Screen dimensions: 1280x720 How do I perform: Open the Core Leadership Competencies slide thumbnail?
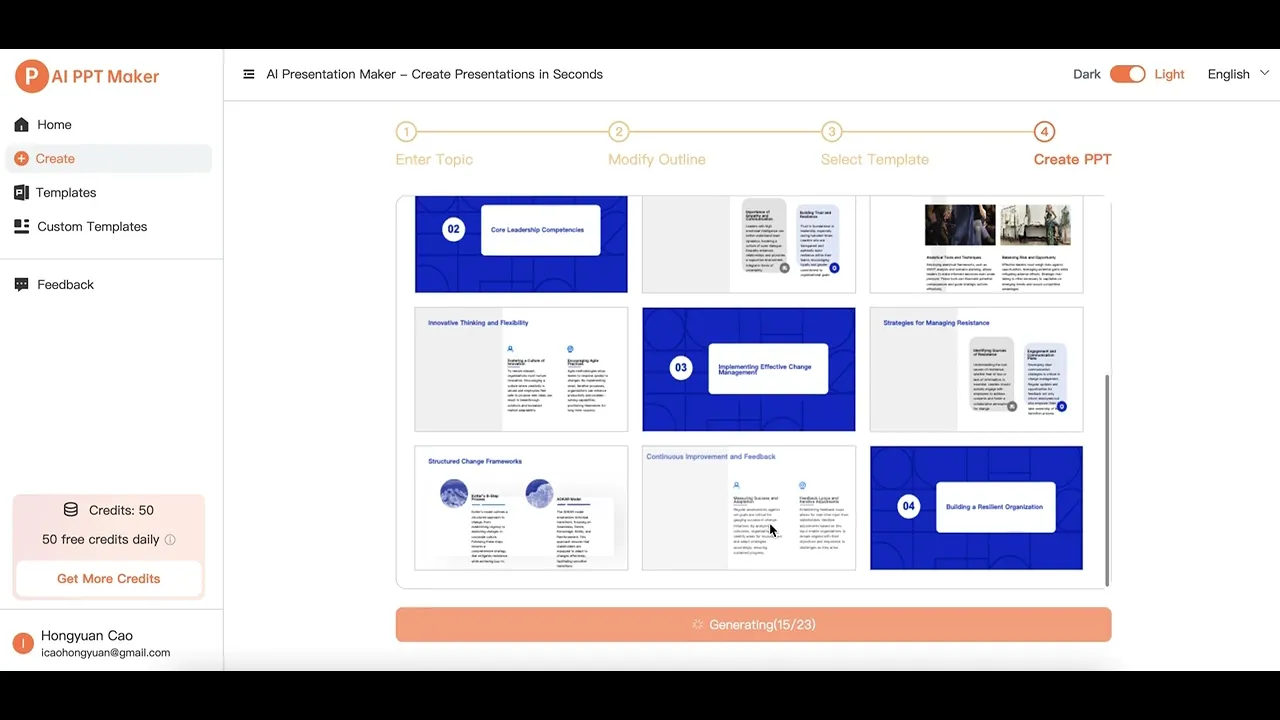(x=520, y=243)
